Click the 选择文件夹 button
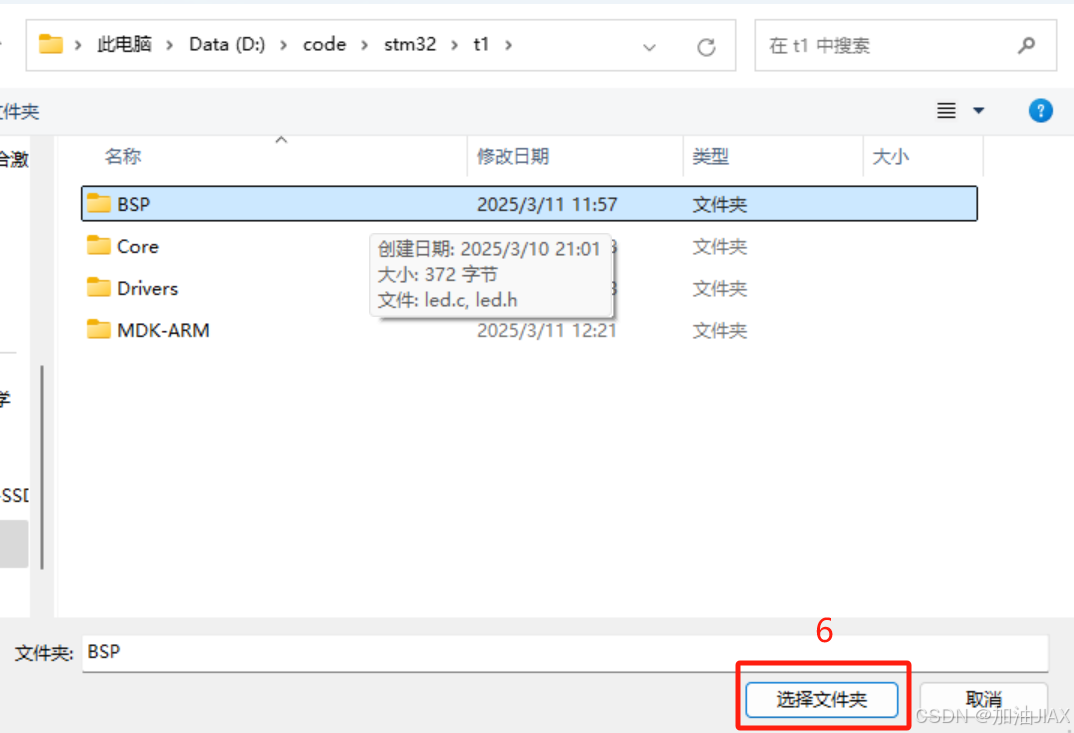The height and width of the screenshot is (733, 1074). 821,699
